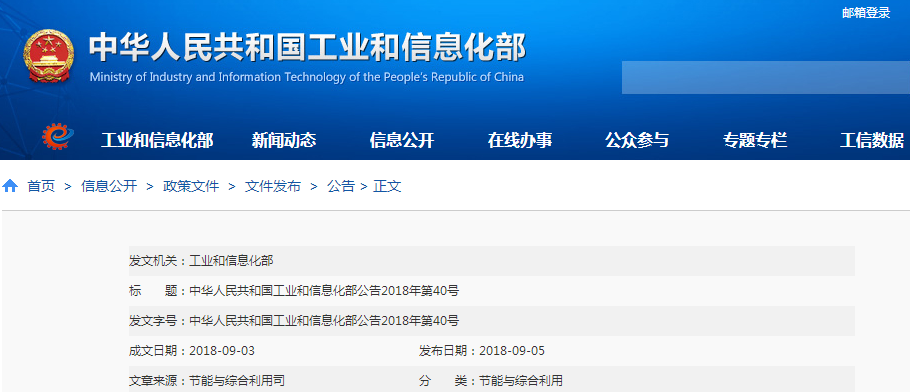Click the 成文日期 value 2018-09-03

pos(222,351)
